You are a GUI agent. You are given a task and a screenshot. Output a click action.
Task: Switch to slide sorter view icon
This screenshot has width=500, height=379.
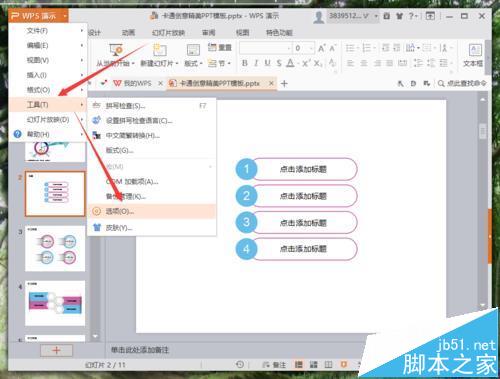coord(314,365)
